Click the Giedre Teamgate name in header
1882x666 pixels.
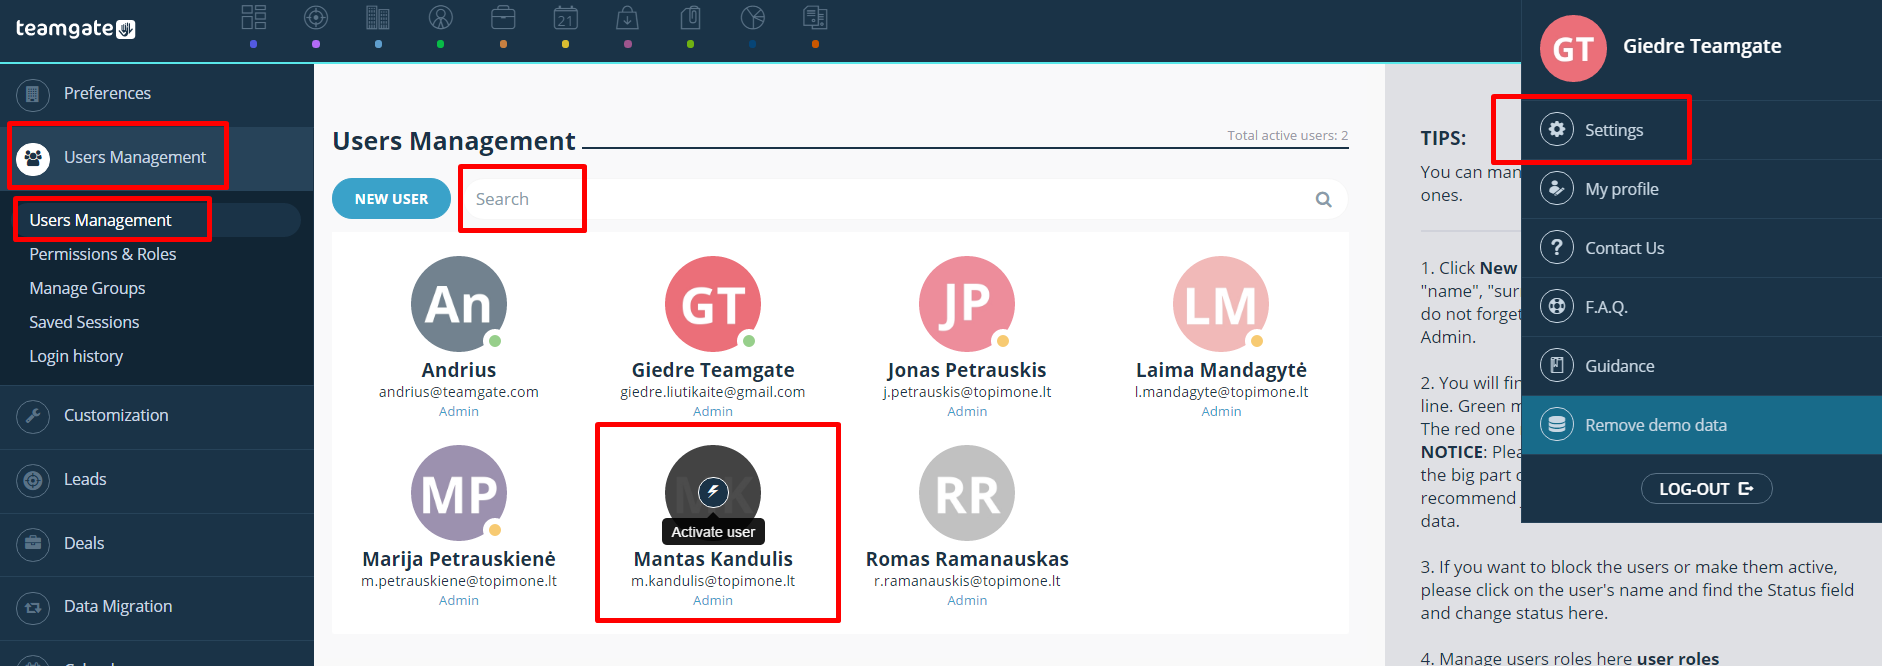[1702, 46]
